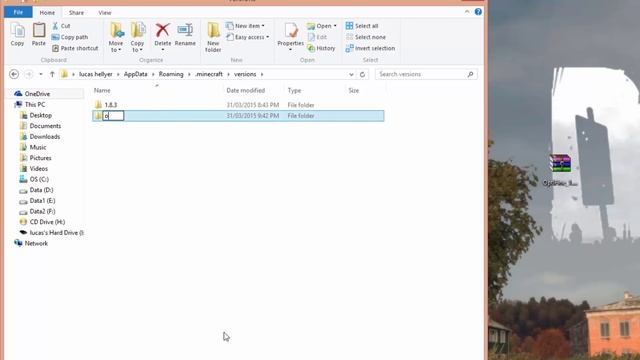Switch to the View ribbon tab

pos(105,13)
